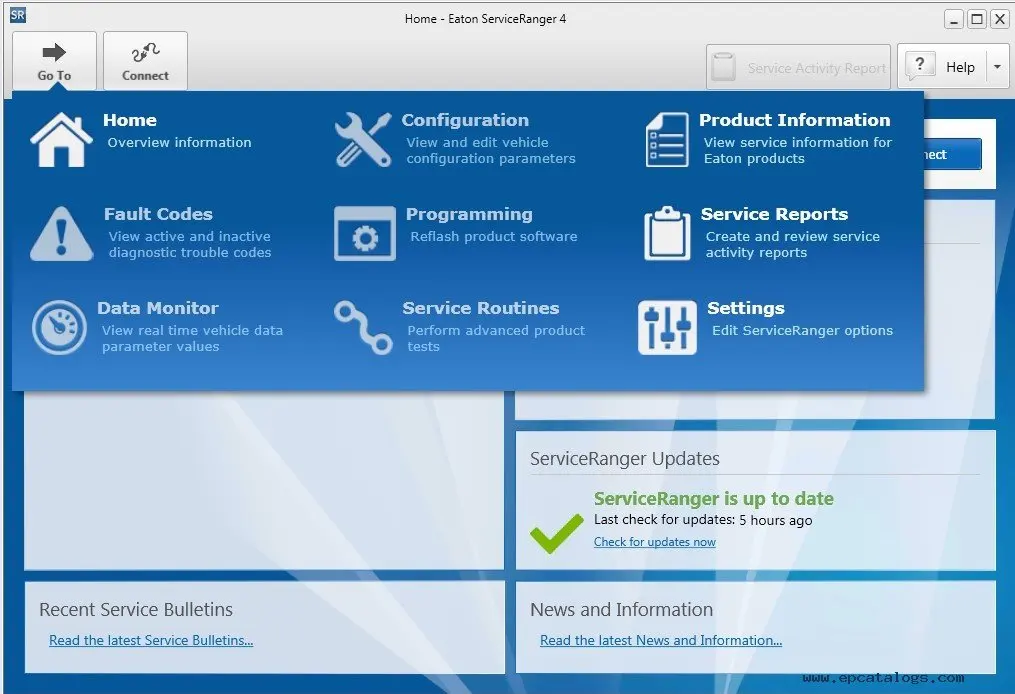Click the Go To arrow in the toolbar
The width and height of the screenshot is (1015, 694).
point(54,52)
